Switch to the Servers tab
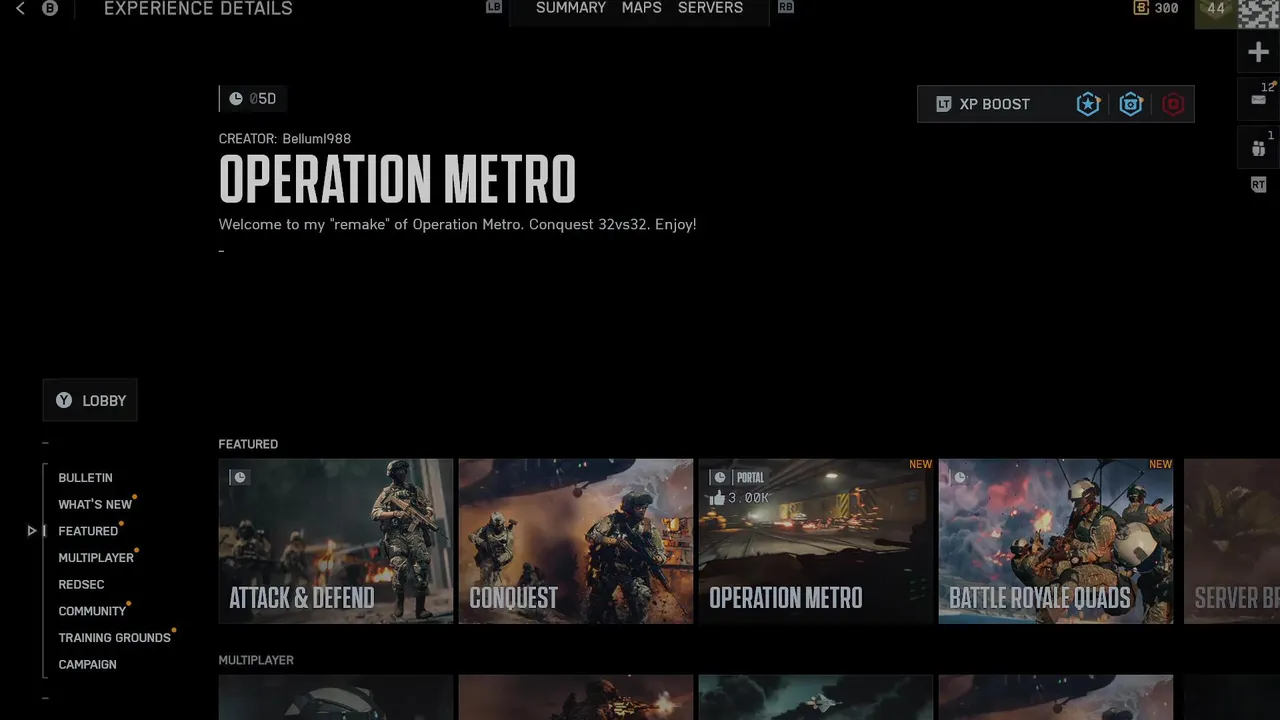Image resolution: width=1280 pixels, height=720 pixels. click(x=710, y=8)
